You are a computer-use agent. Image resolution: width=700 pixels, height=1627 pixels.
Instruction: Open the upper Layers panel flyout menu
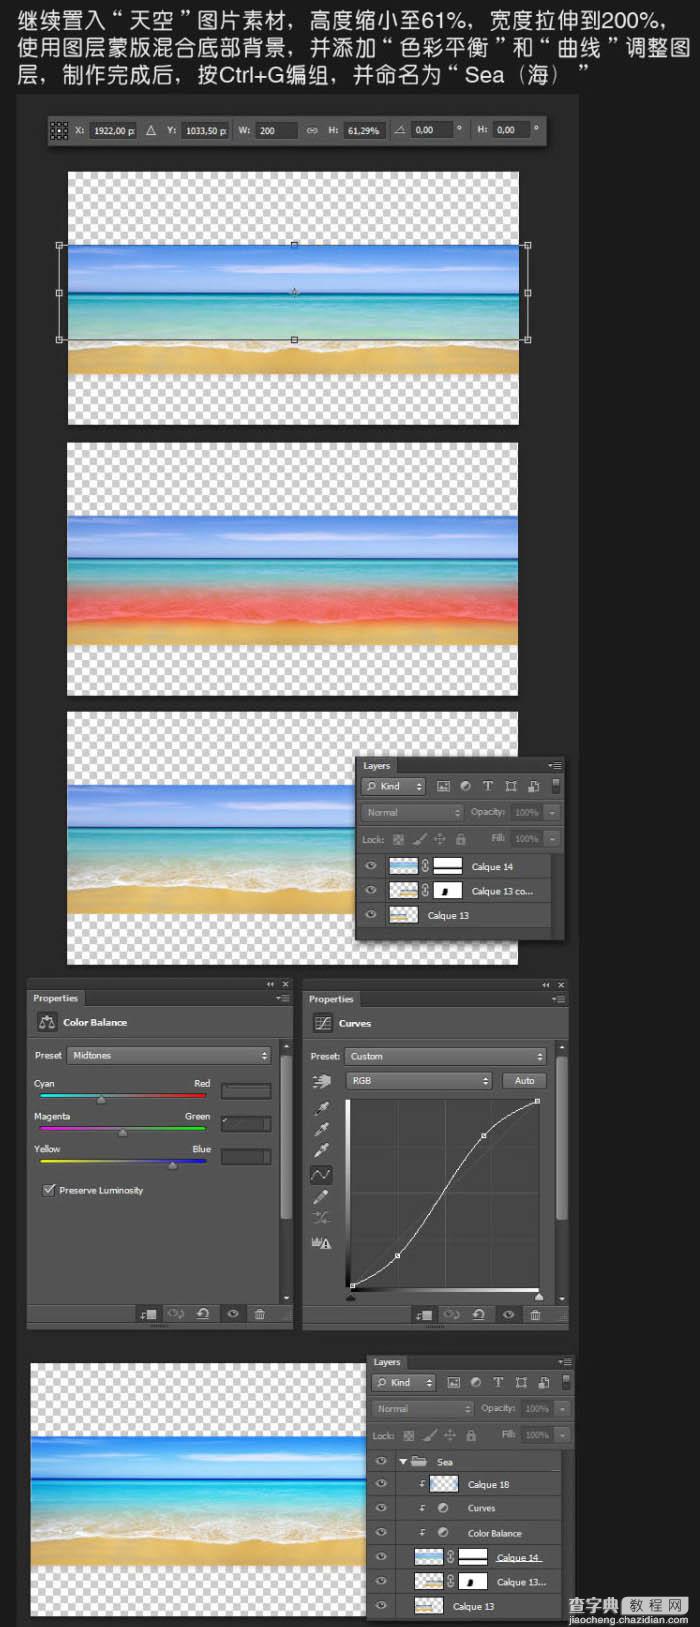(555, 765)
